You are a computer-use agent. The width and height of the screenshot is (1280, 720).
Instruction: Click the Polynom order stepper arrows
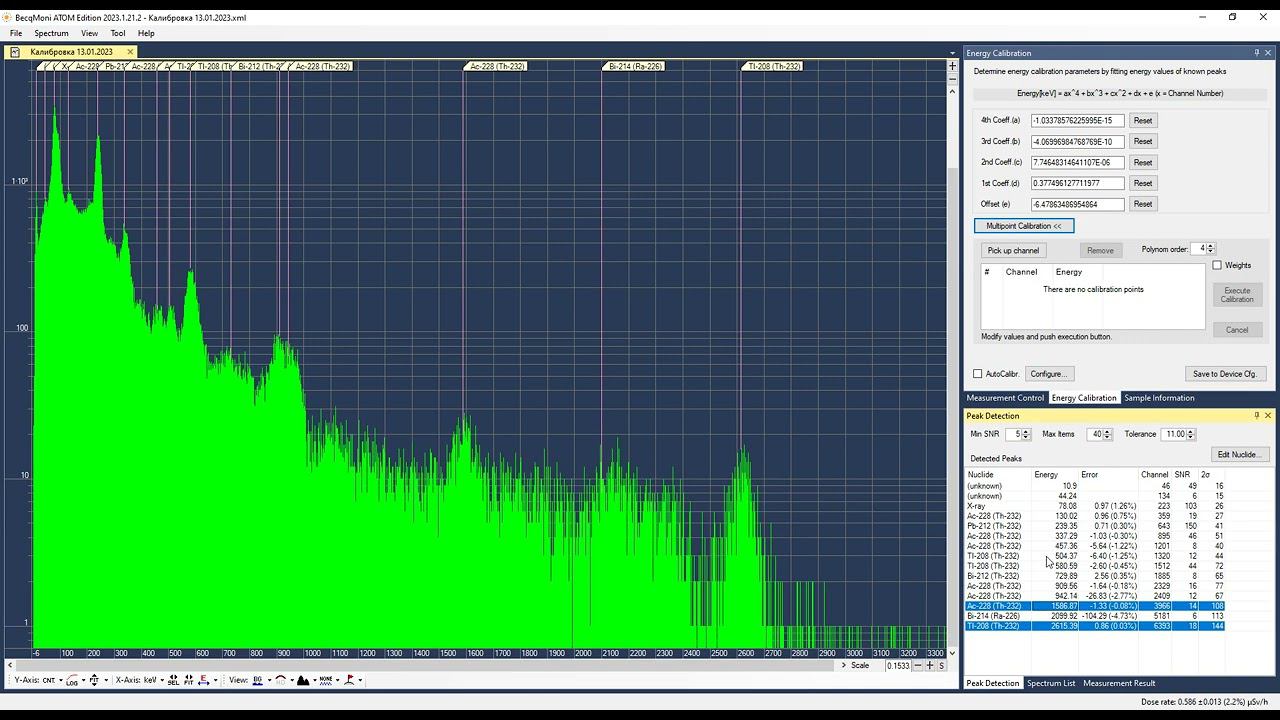[x=1210, y=248]
